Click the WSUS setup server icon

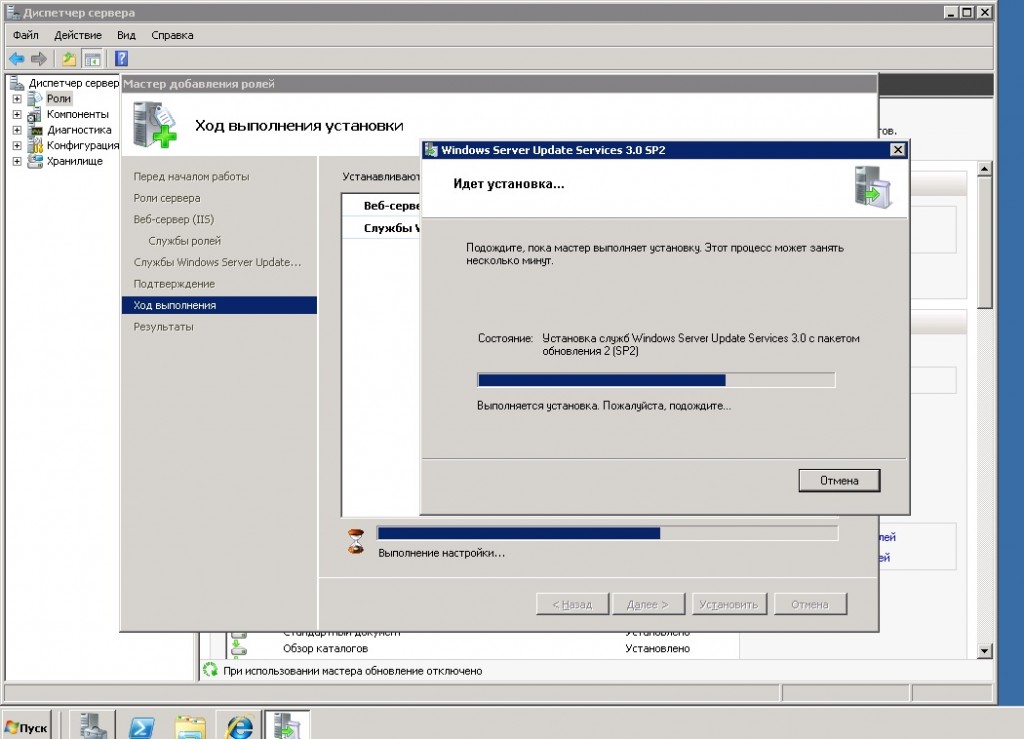coord(873,187)
